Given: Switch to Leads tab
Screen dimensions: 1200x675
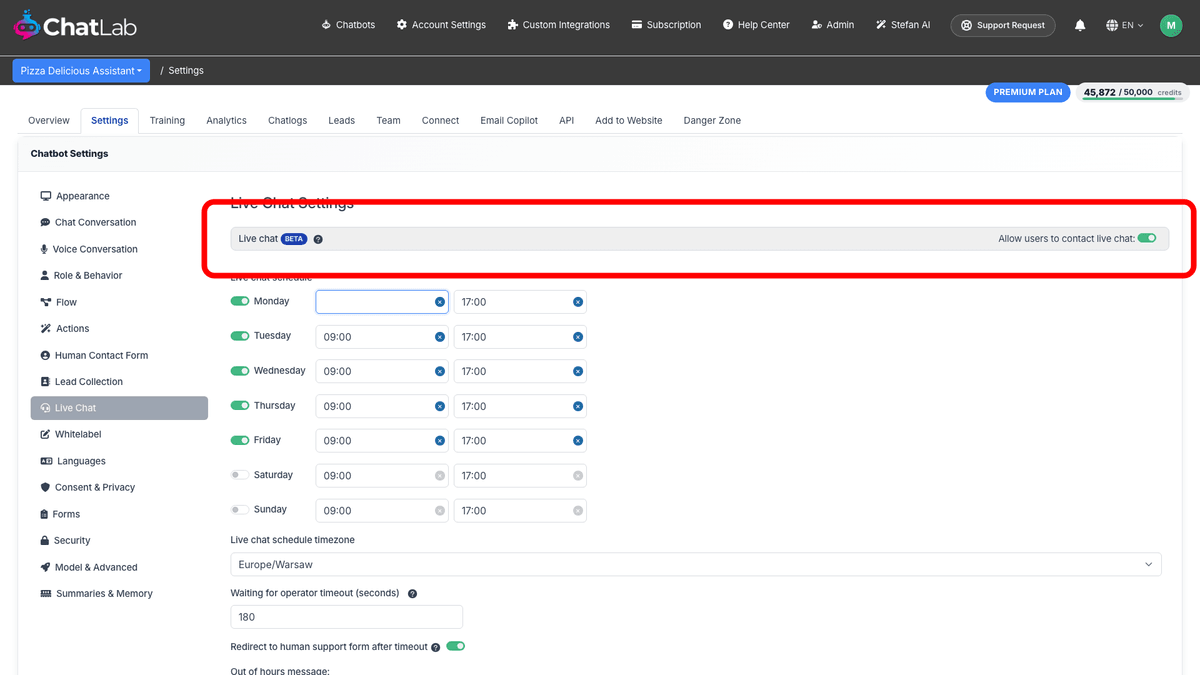Looking at the screenshot, I should tap(341, 120).
